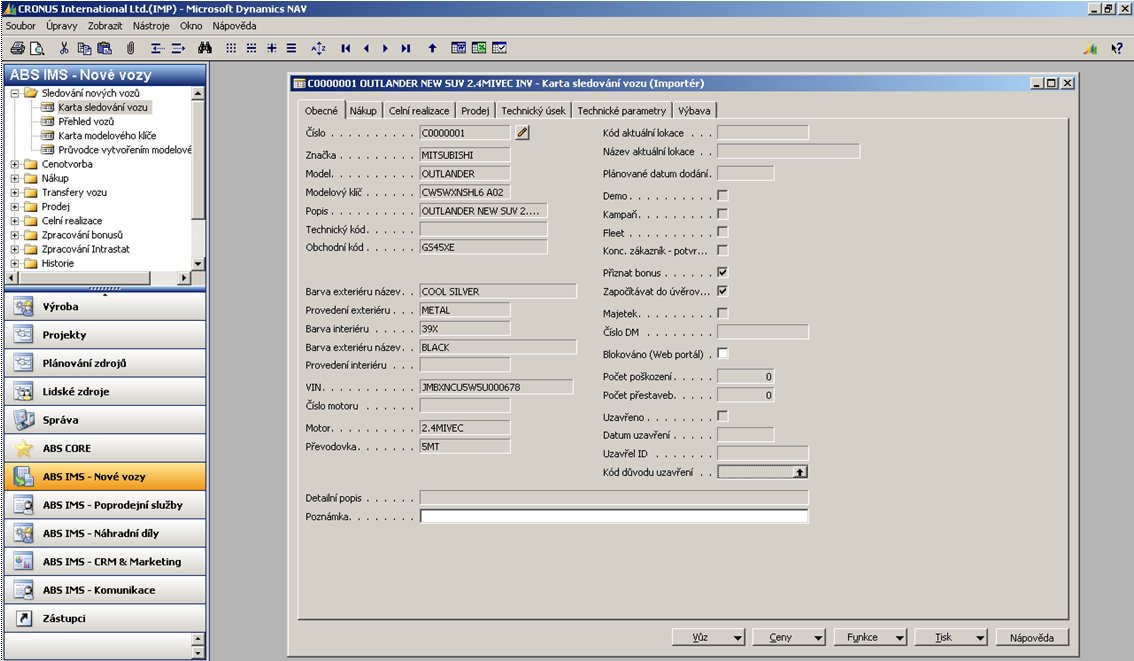The width and height of the screenshot is (1134, 661).
Task: Click the context help question-mark icon
Action: tap(1117, 48)
